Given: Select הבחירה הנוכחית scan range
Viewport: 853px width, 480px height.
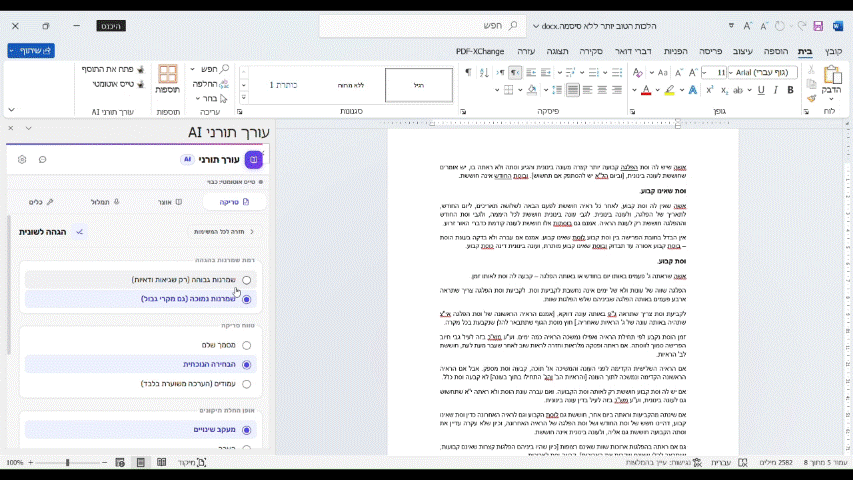Looking at the screenshot, I should (246, 365).
